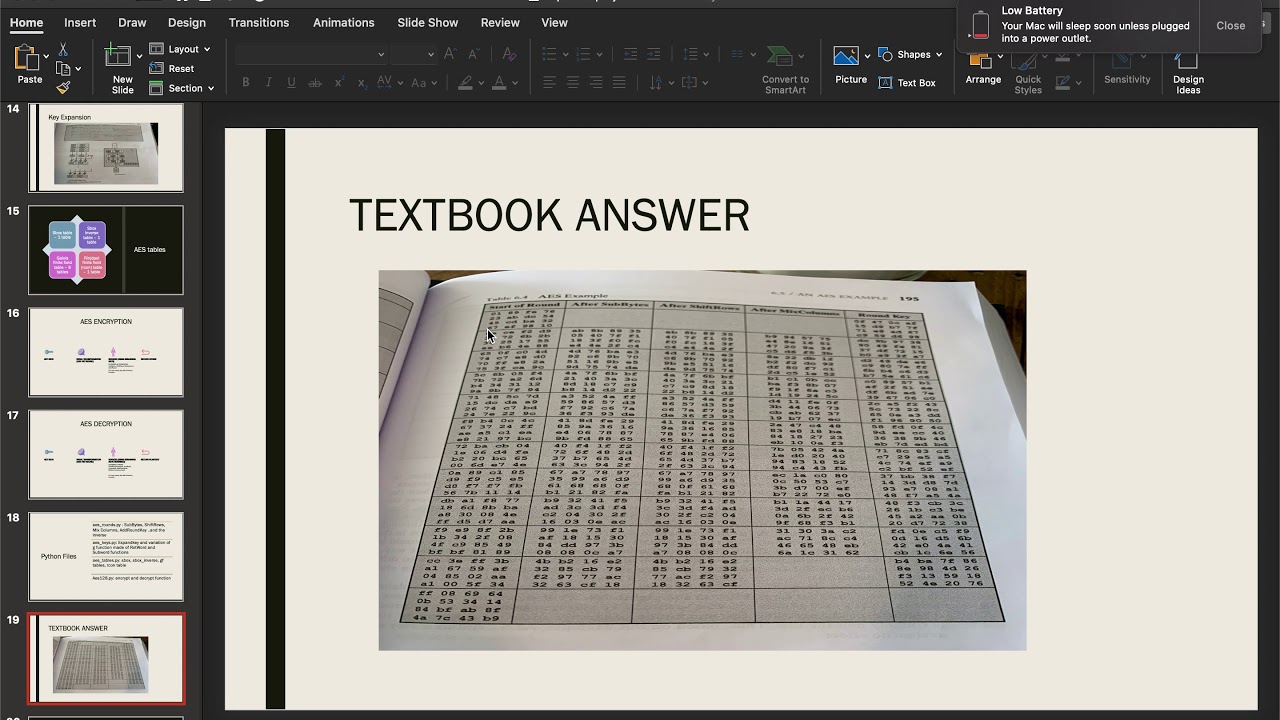Click the Format Painter brush icon

[x=63, y=87]
